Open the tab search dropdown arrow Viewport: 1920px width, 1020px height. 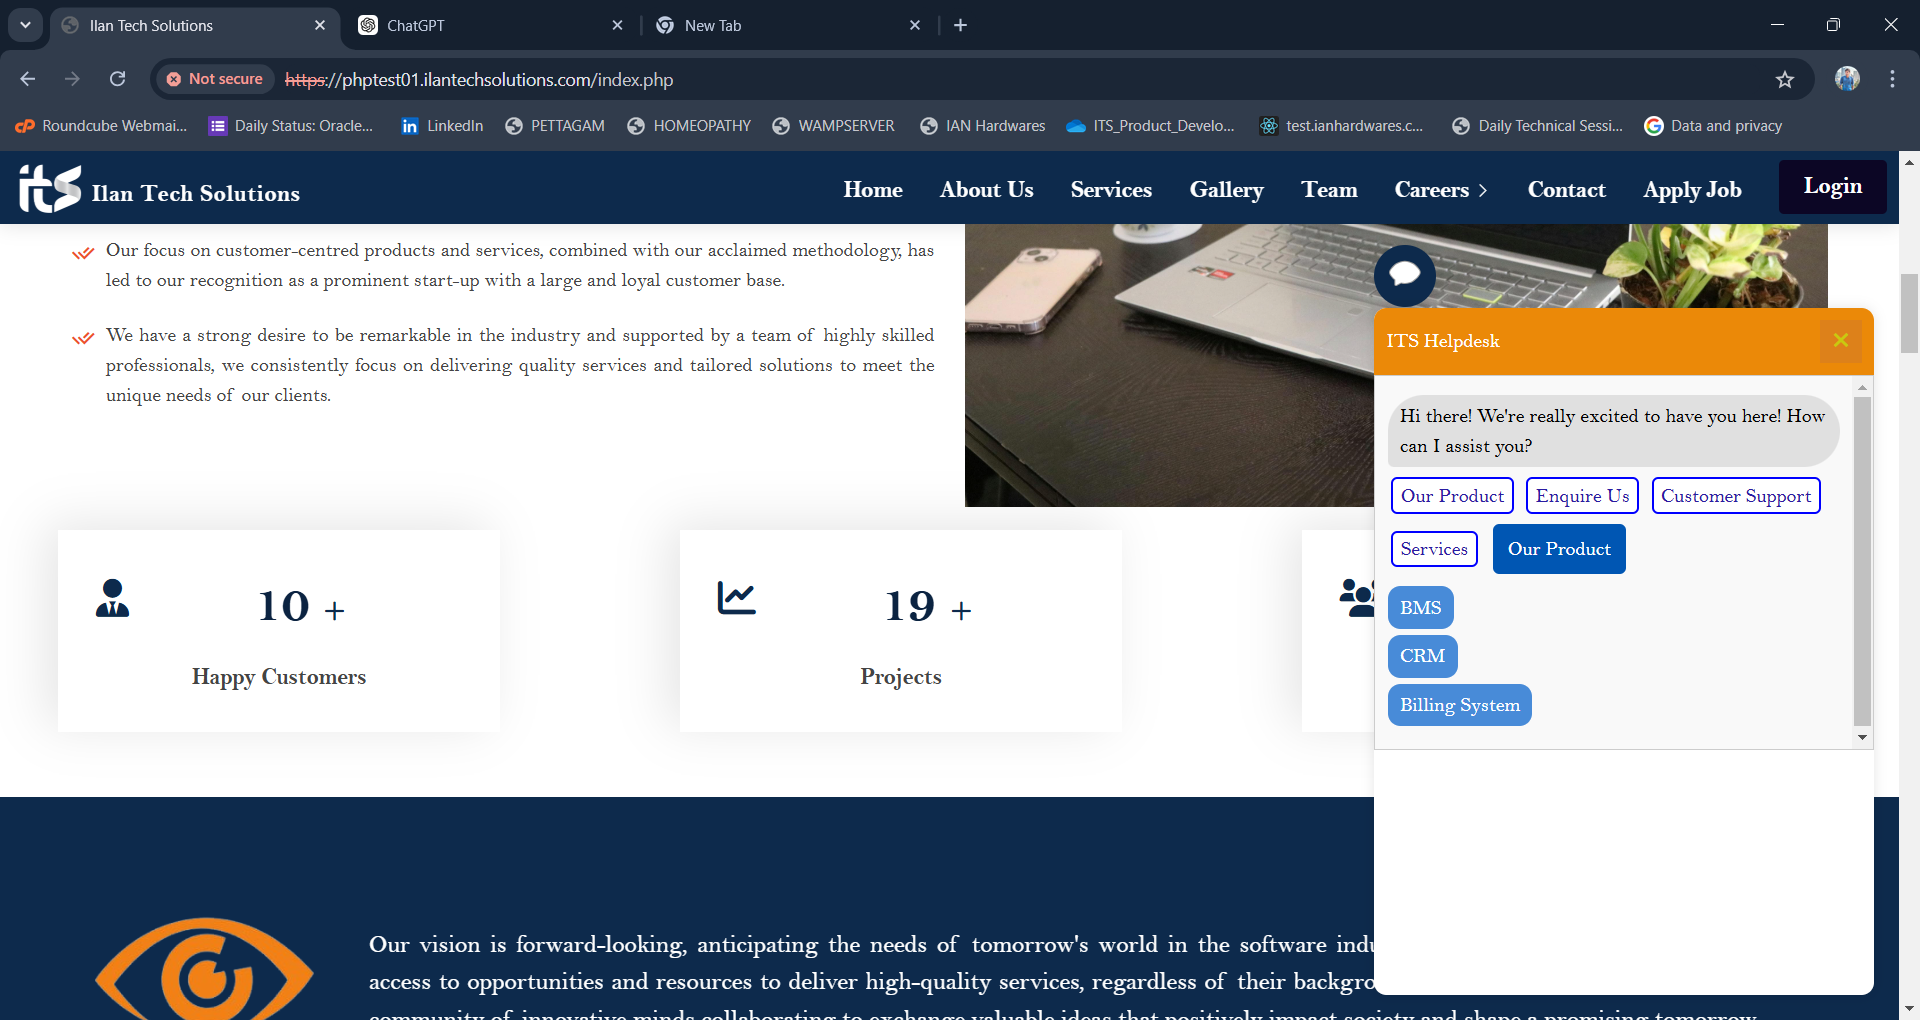click(25, 25)
